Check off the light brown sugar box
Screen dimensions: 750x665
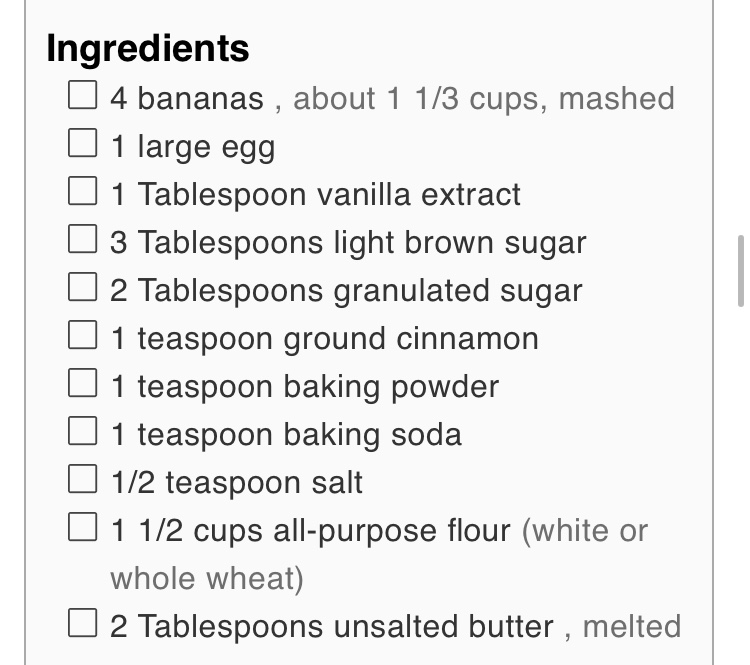coord(83,240)
